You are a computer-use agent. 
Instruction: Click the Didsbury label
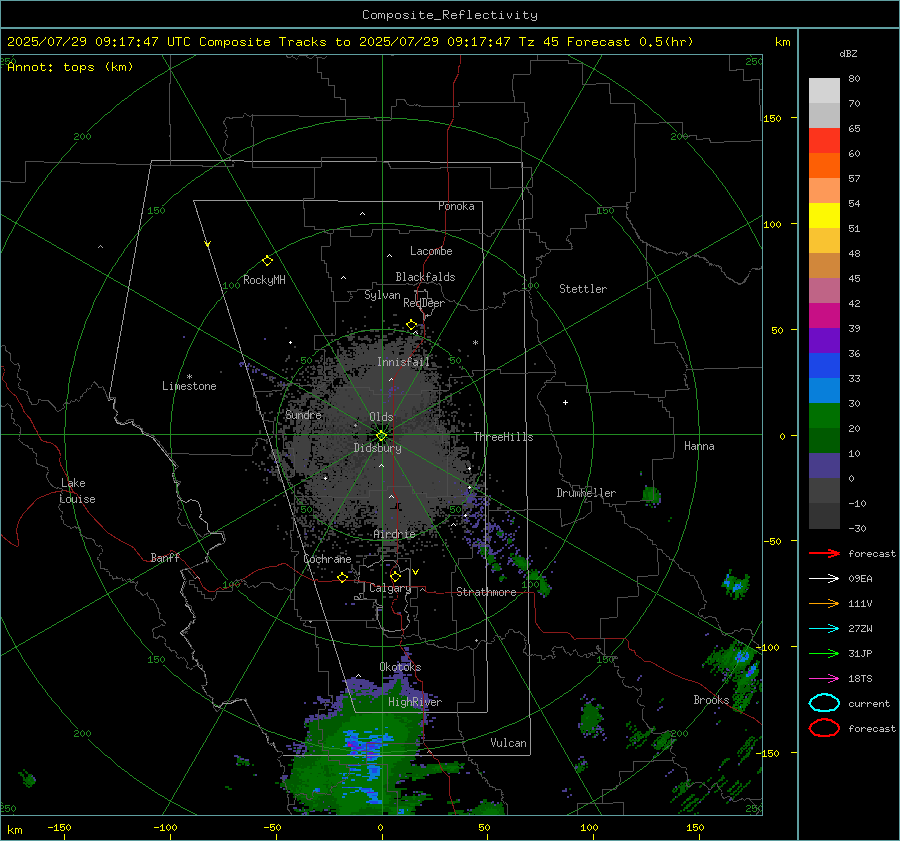pyautogui.click(x=377, y=448)
